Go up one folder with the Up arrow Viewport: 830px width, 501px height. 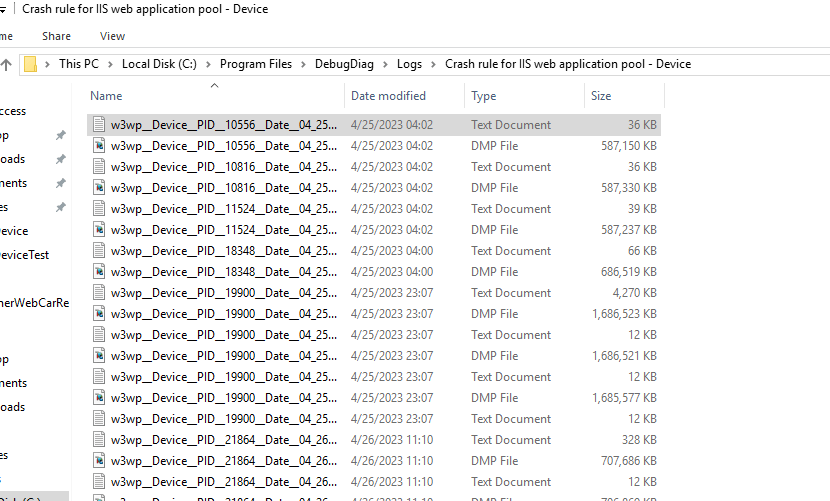pos(6,65)
